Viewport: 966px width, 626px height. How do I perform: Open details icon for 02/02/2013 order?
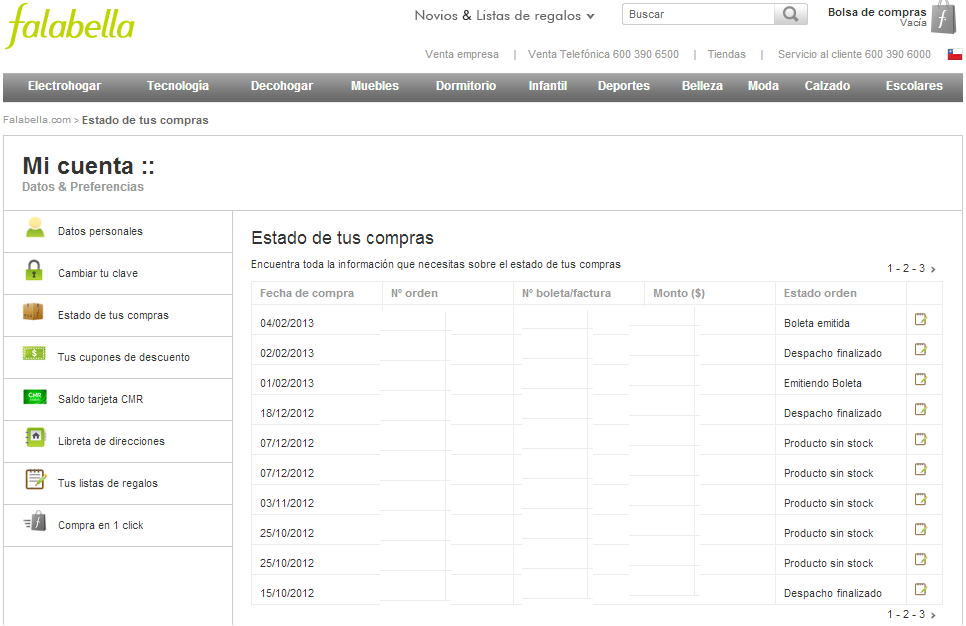920,349
